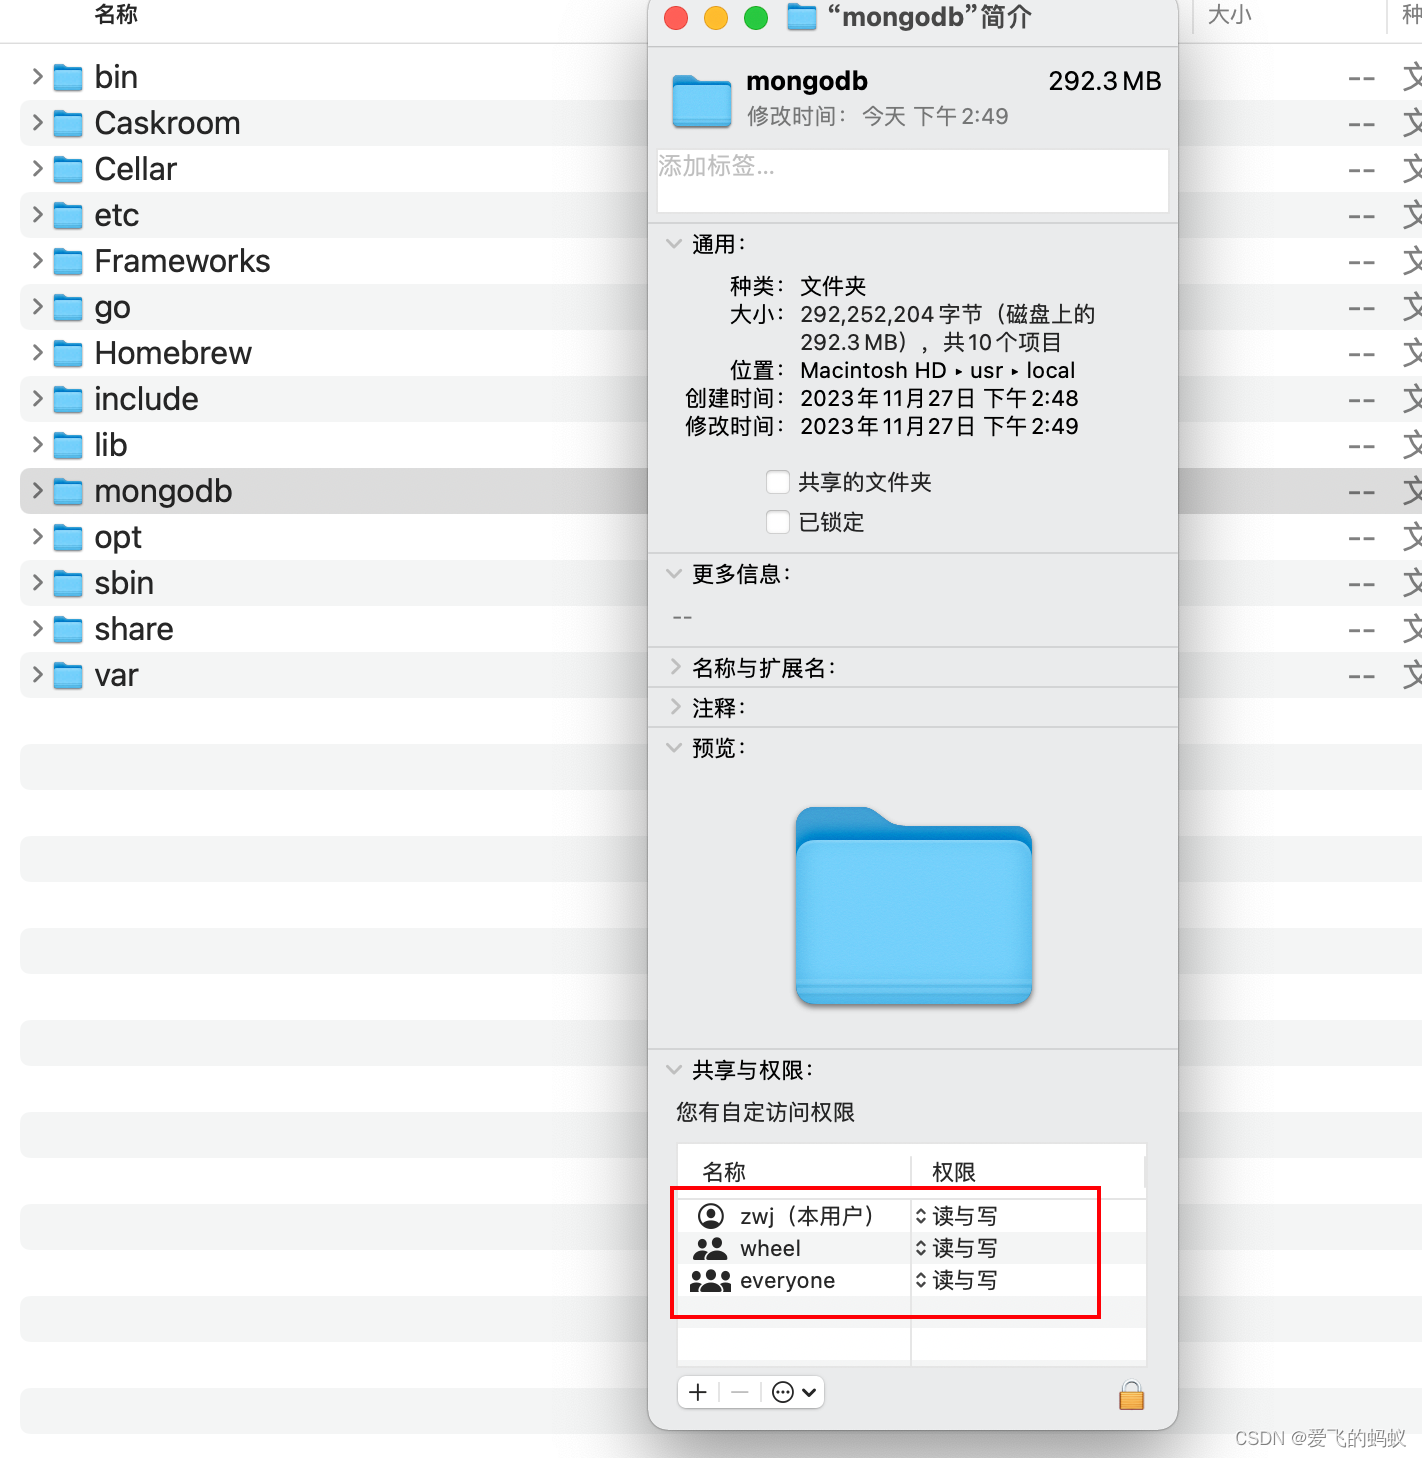Expand the 注释 section

(674, 707)
